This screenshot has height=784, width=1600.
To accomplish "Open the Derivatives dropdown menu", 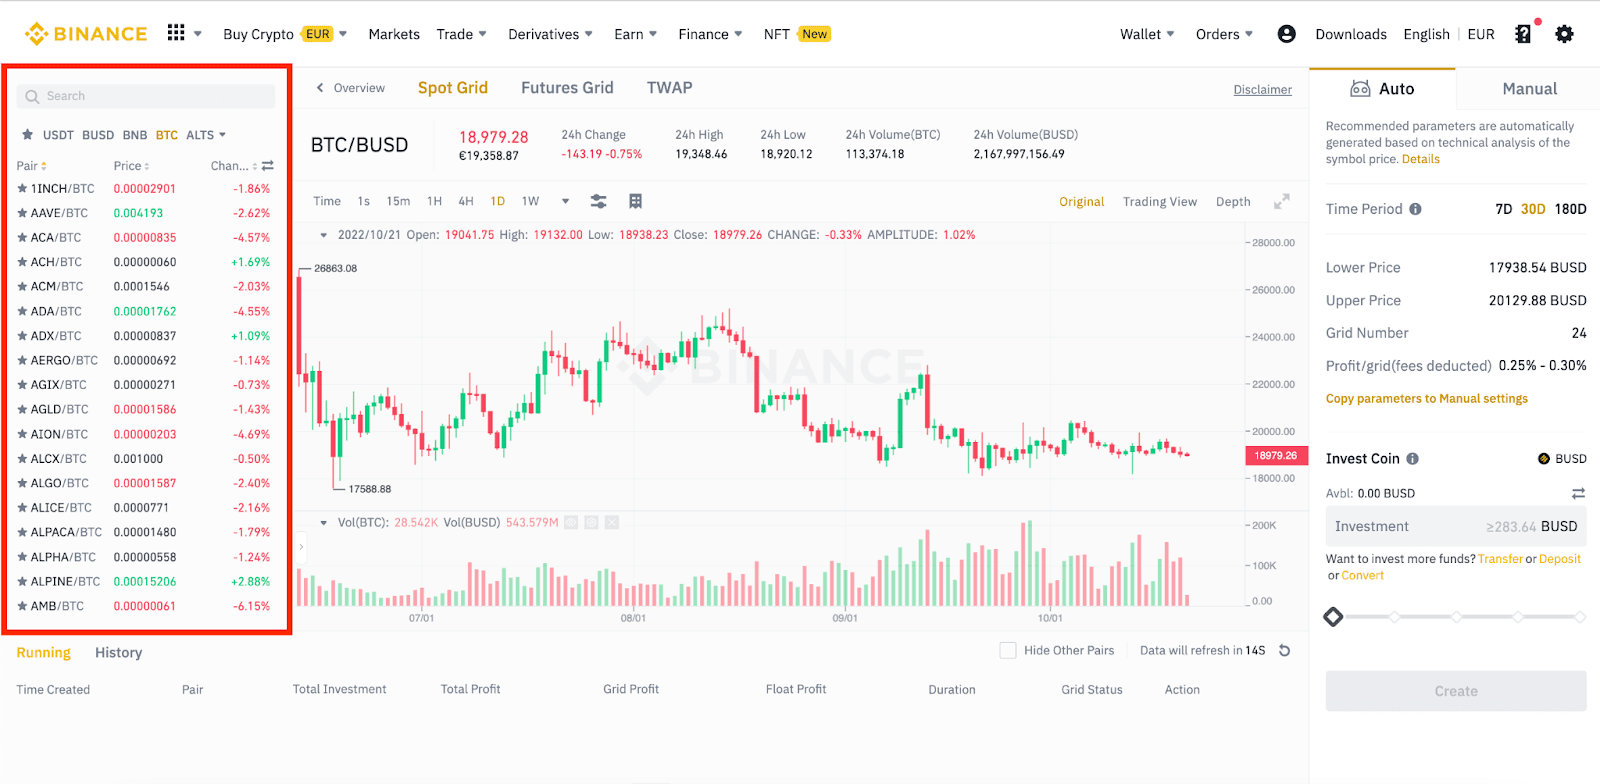I will tap(550, 34).
